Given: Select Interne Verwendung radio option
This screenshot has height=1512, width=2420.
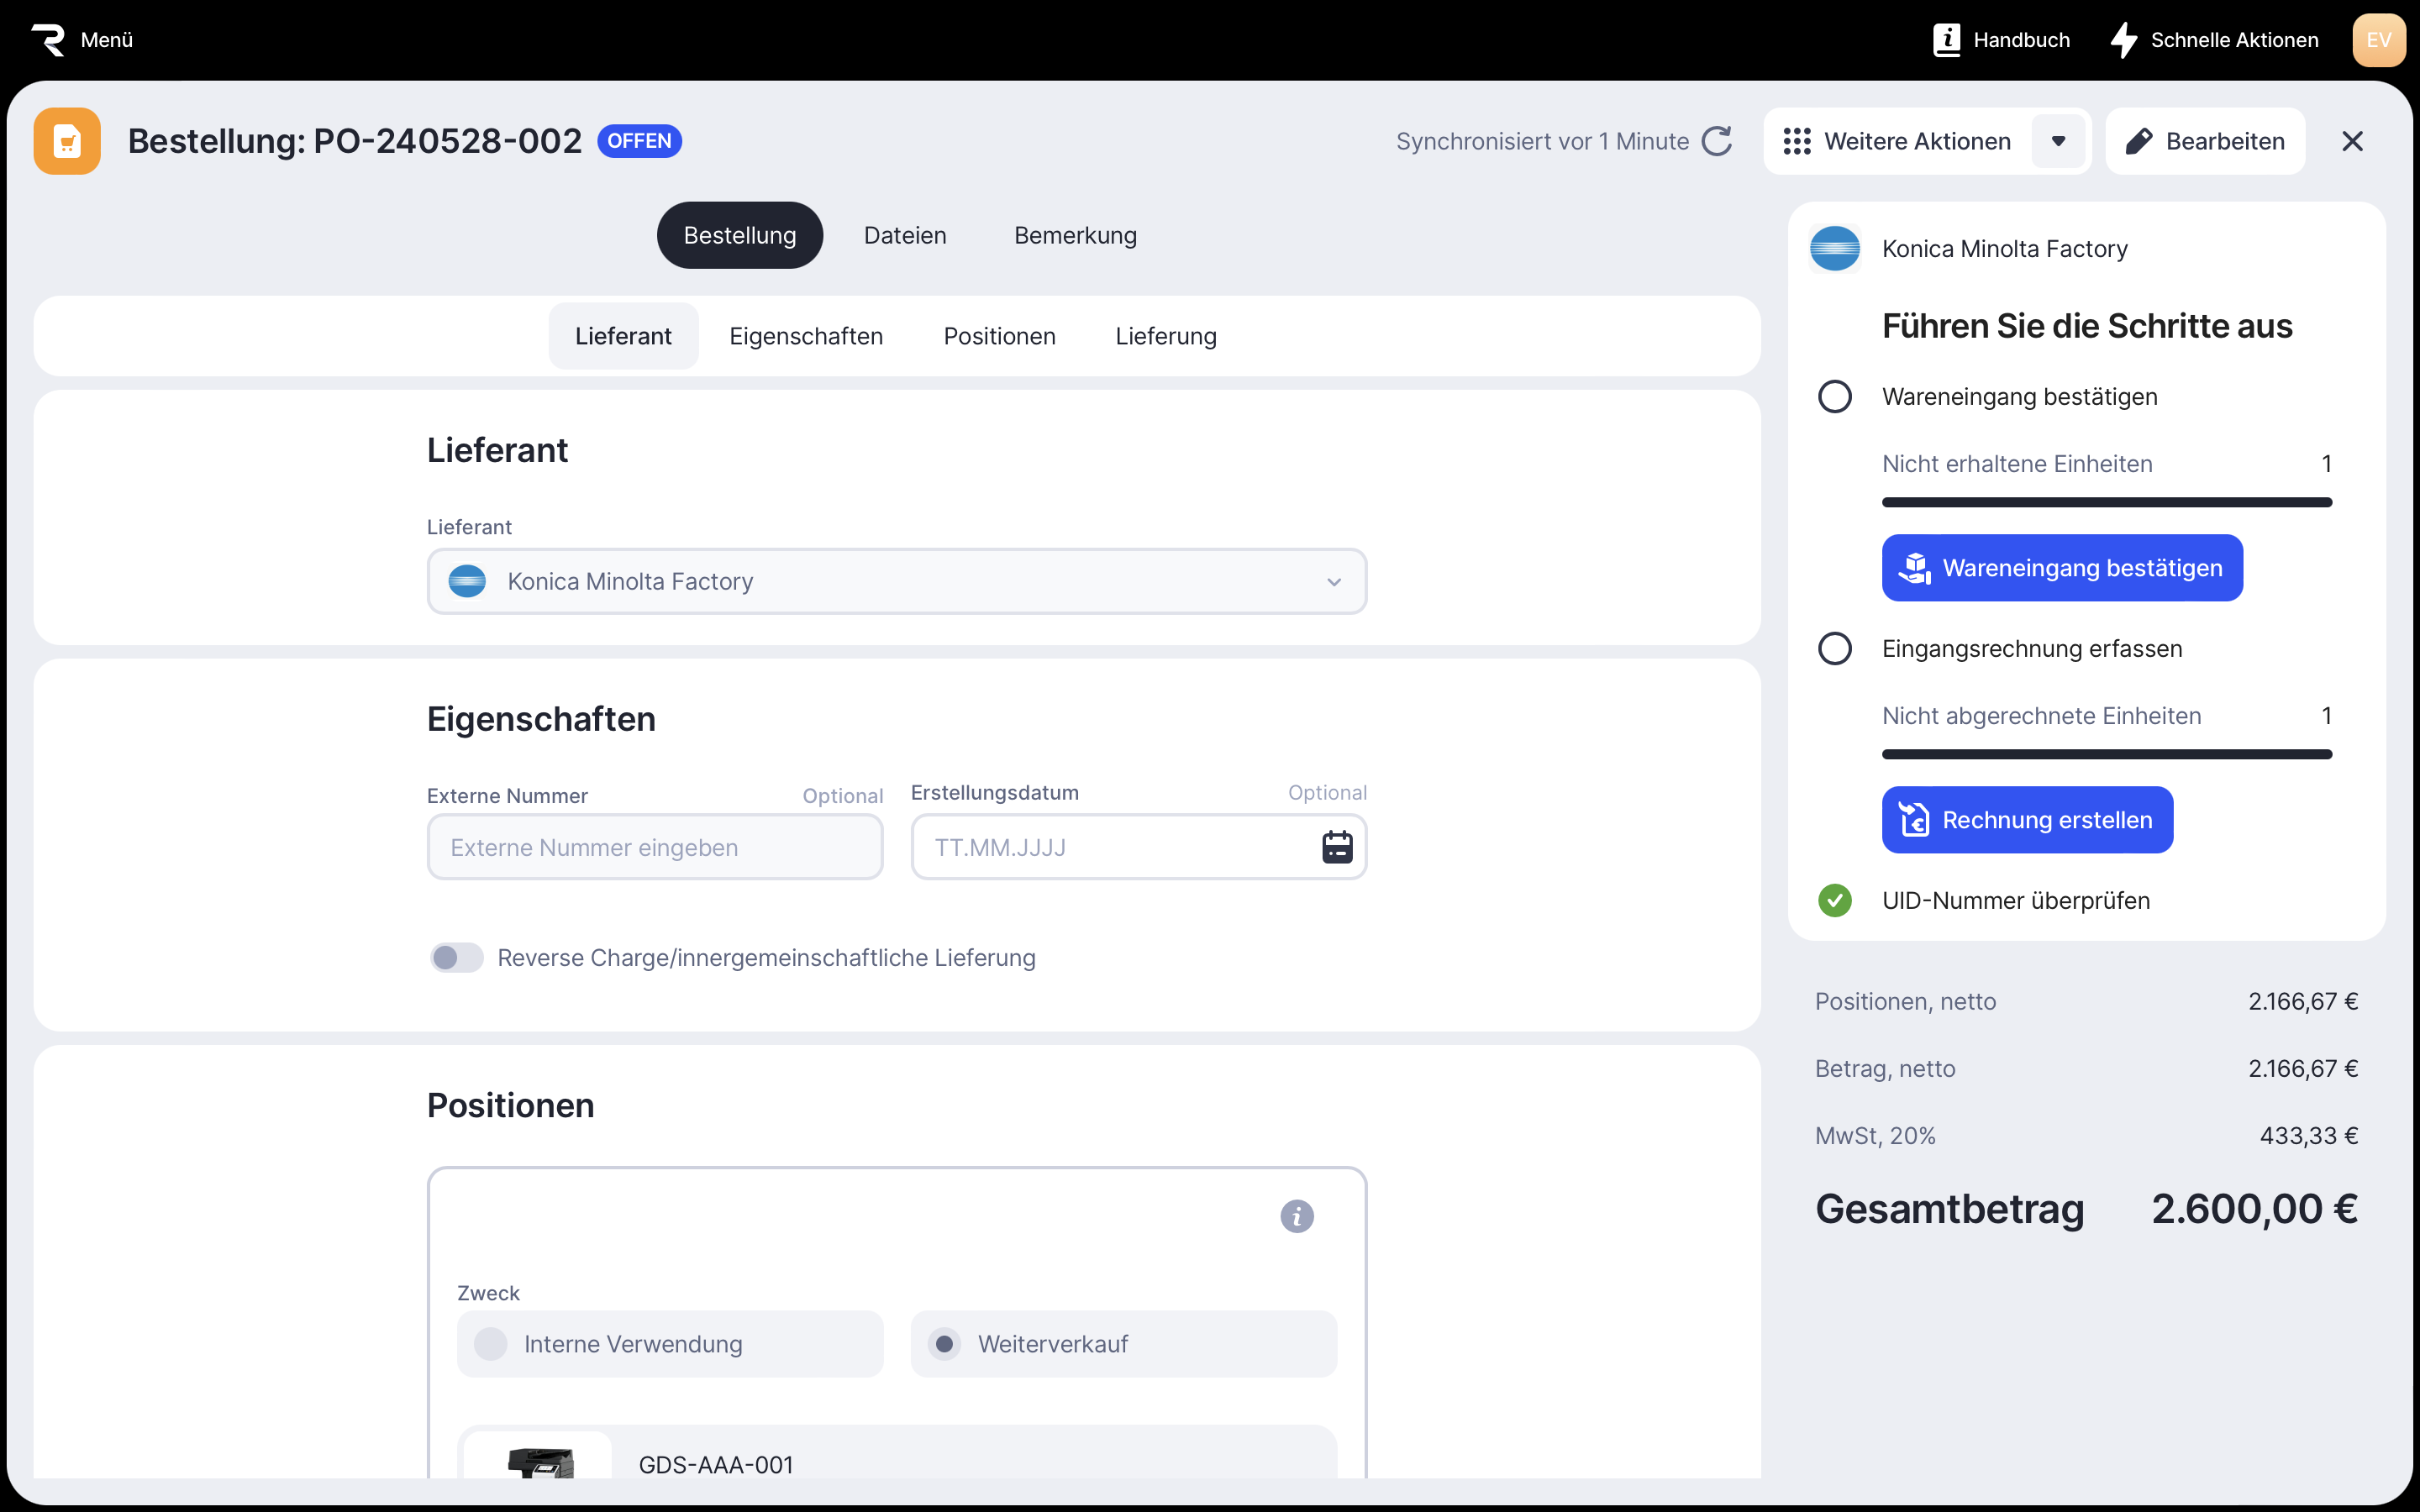Looking at the screenshot, I should pyautogui.click(x=491, y=1343).
